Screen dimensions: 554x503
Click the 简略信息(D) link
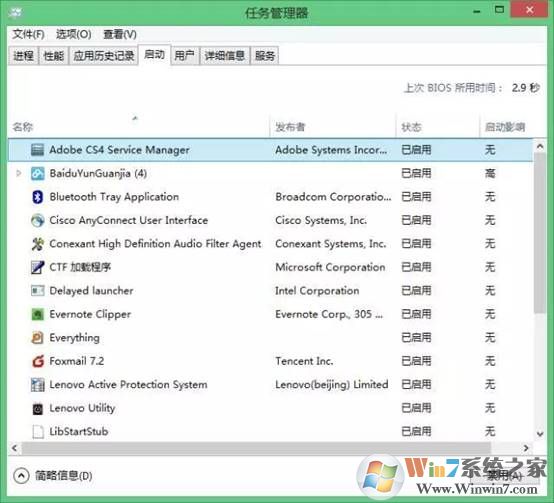coord(64,476)
